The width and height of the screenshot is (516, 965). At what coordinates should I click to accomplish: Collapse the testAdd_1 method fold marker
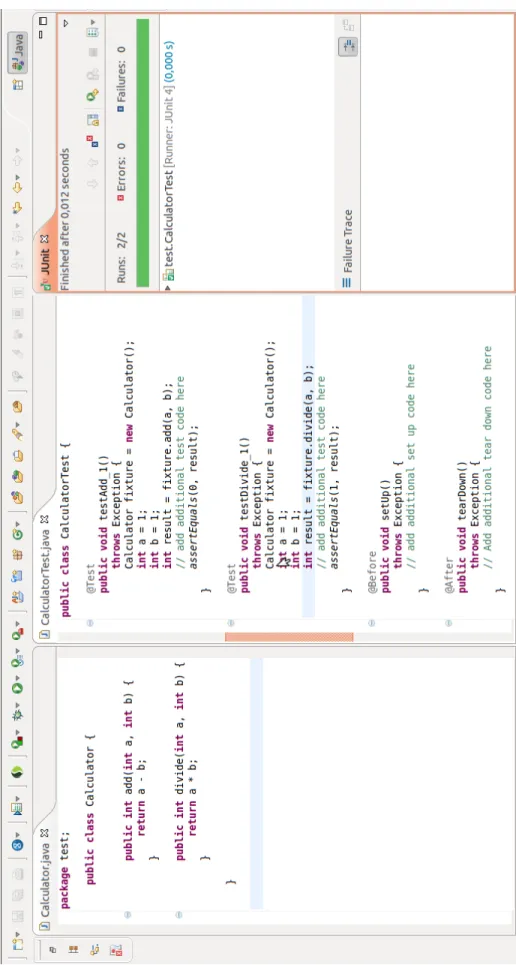(89, 623)
